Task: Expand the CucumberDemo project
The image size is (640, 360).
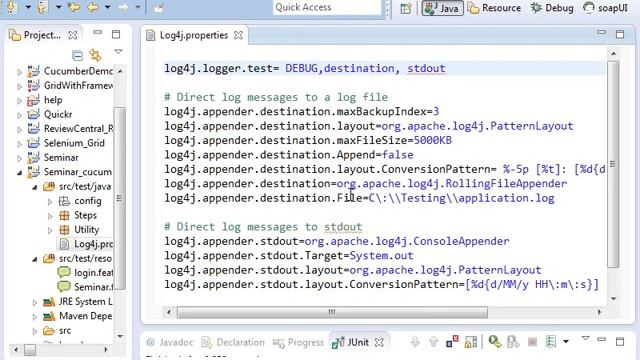Action: click(19, 72)
